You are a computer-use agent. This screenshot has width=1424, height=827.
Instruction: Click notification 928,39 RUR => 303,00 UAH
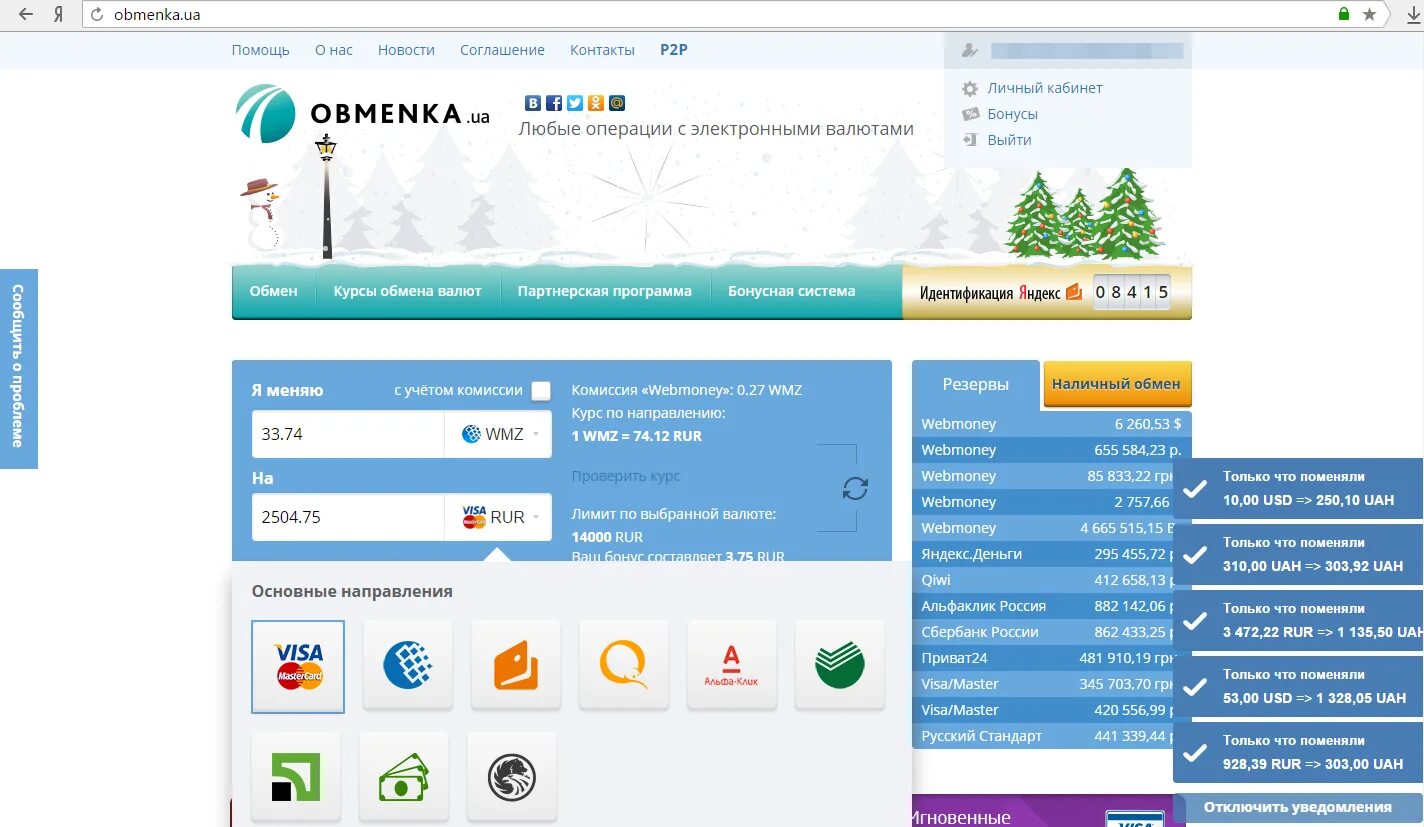click(x=1298, y=752)
